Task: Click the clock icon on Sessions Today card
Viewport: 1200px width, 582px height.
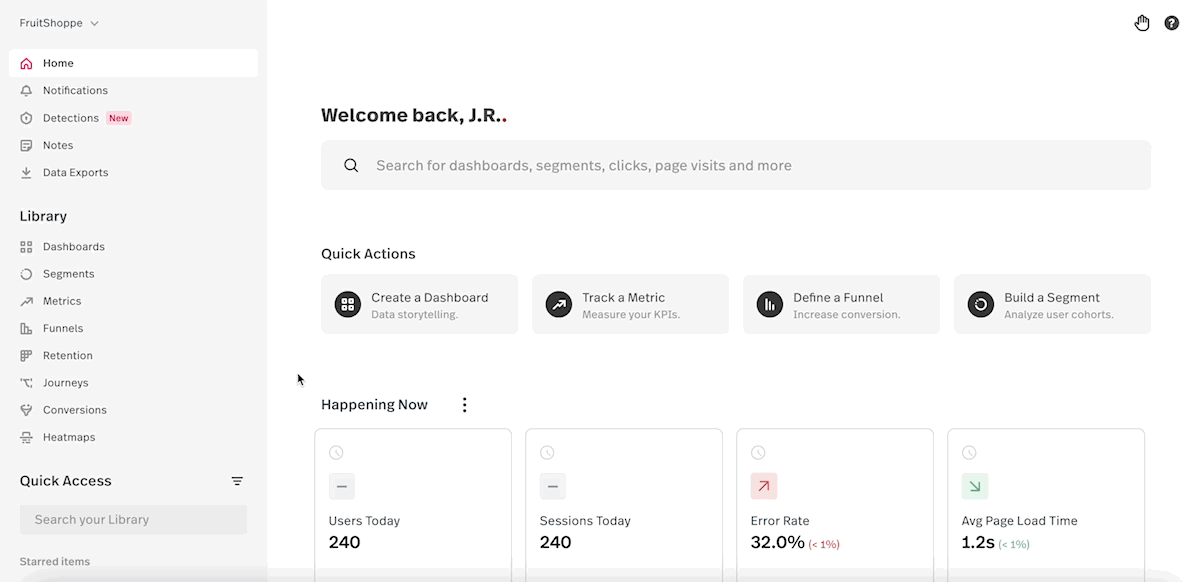Action: (x=547, y=453)
